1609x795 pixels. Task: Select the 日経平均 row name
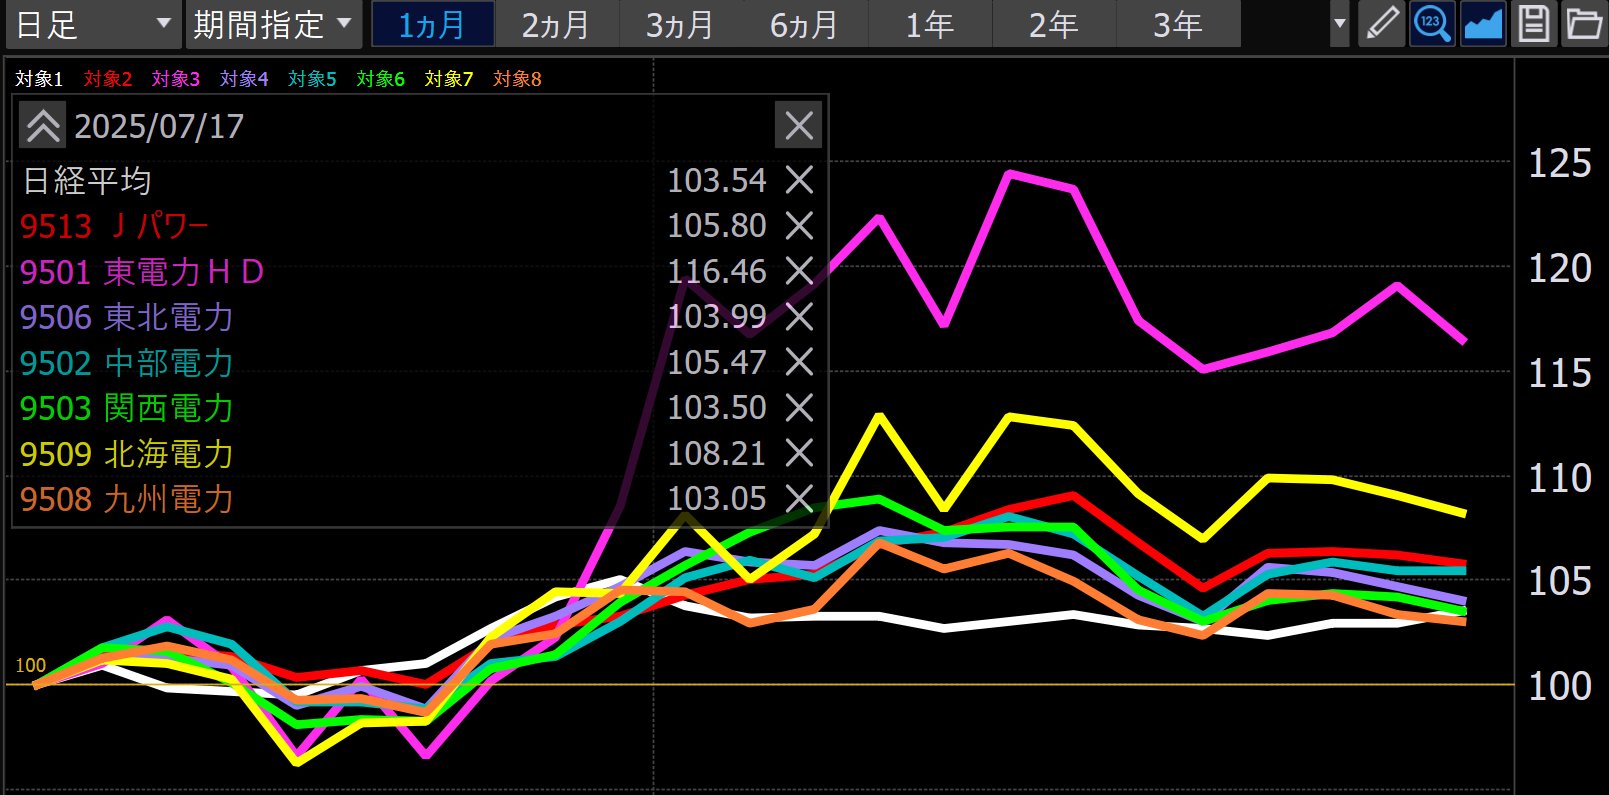click(x=87, y=181)
